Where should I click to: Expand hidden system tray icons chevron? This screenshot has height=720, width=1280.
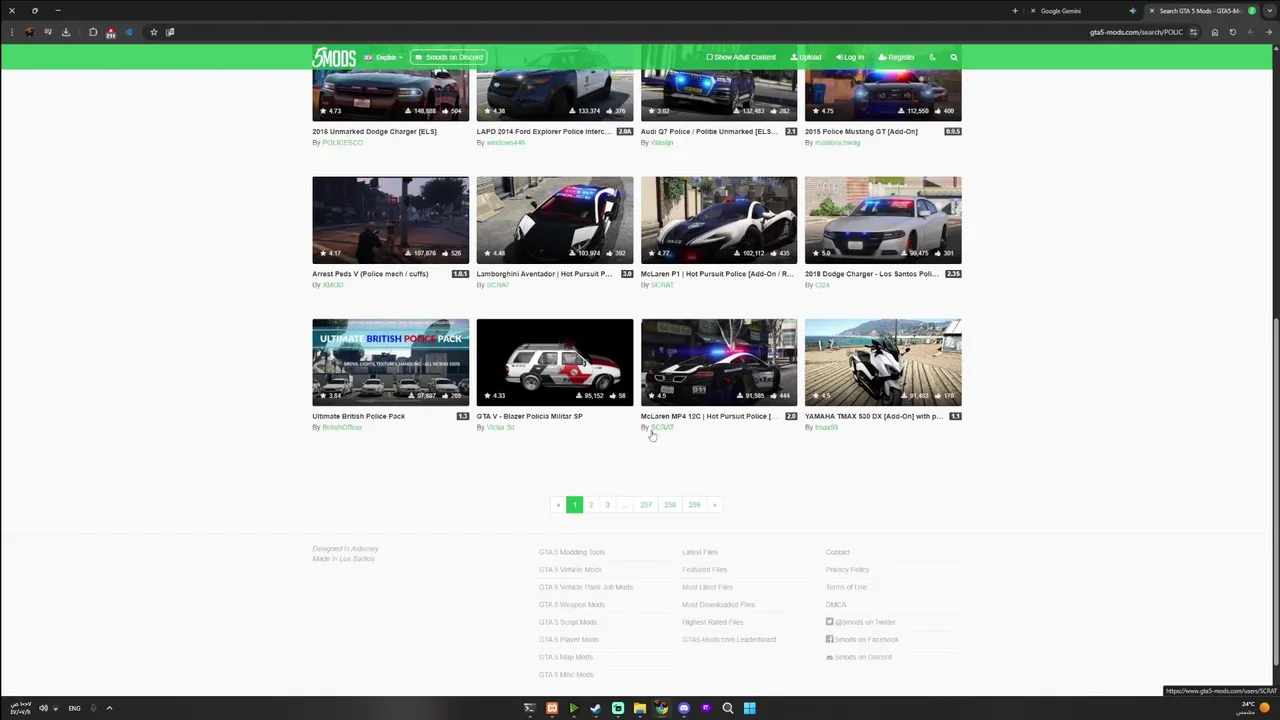109,708
